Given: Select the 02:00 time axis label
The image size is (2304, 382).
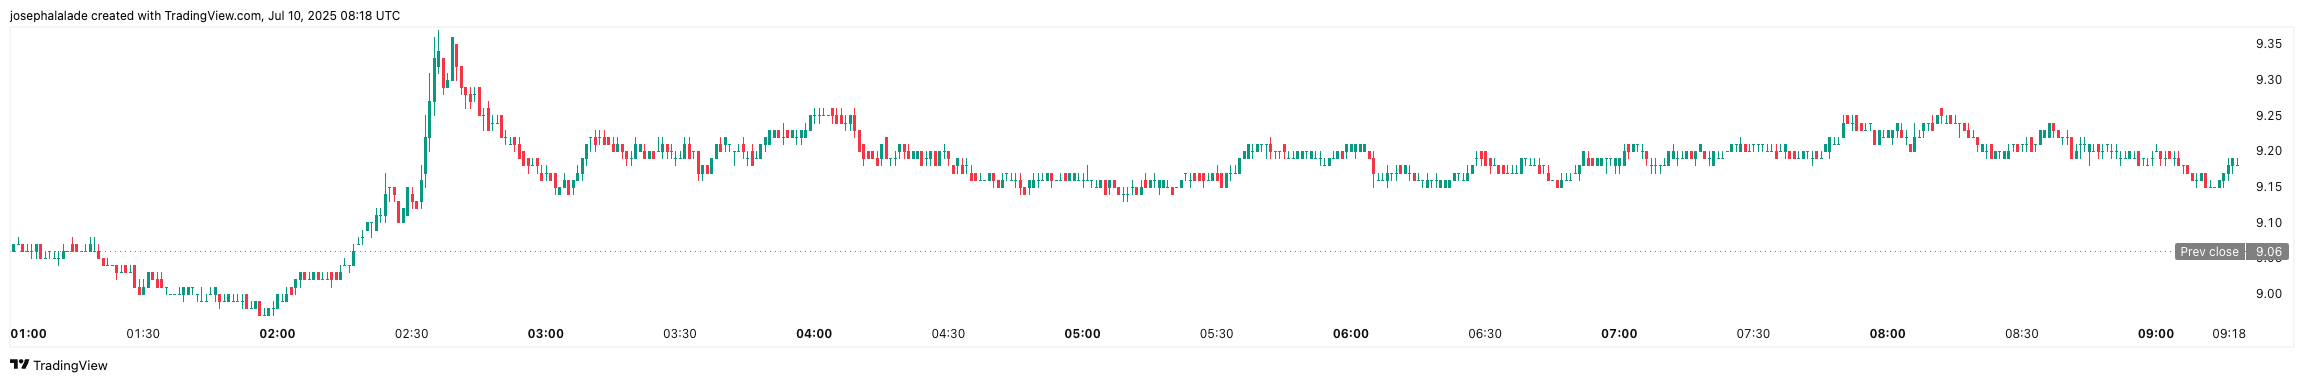Looking at the screenshot, I should pos(277,334).
